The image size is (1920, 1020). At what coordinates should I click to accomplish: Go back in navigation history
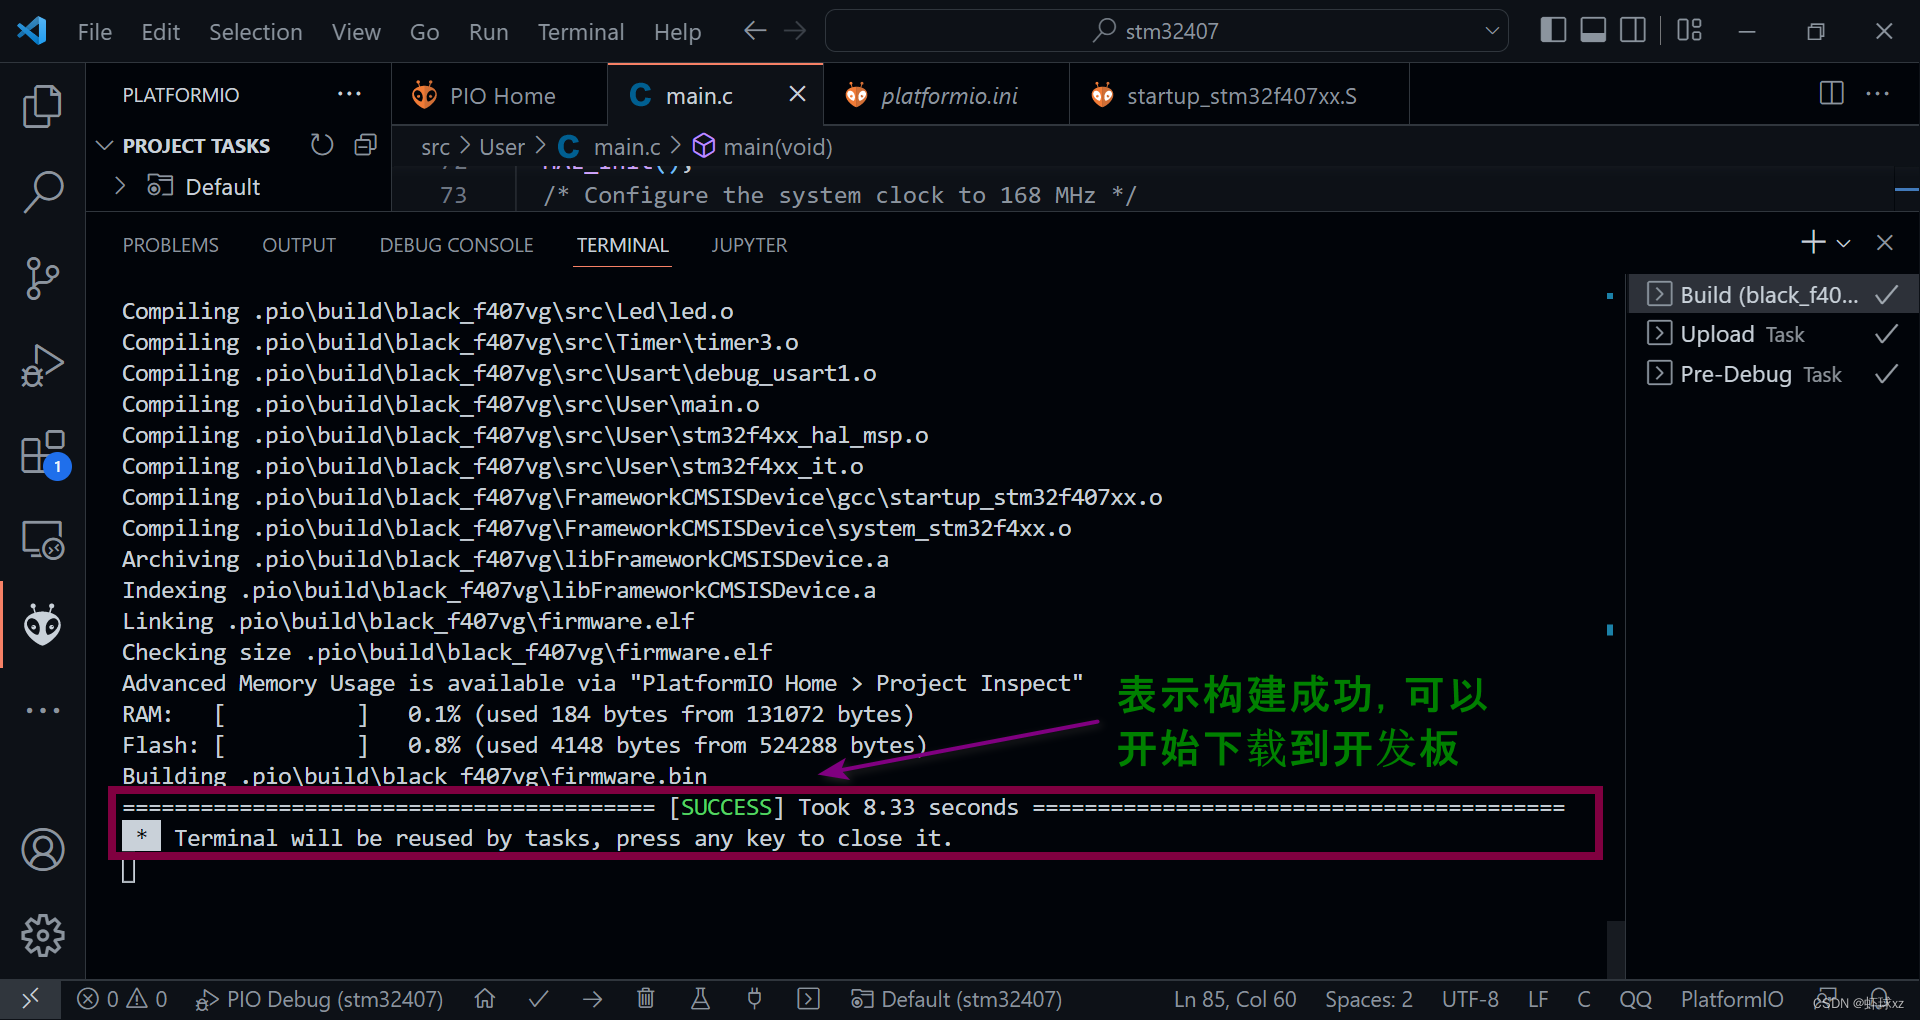pos(755,31)
